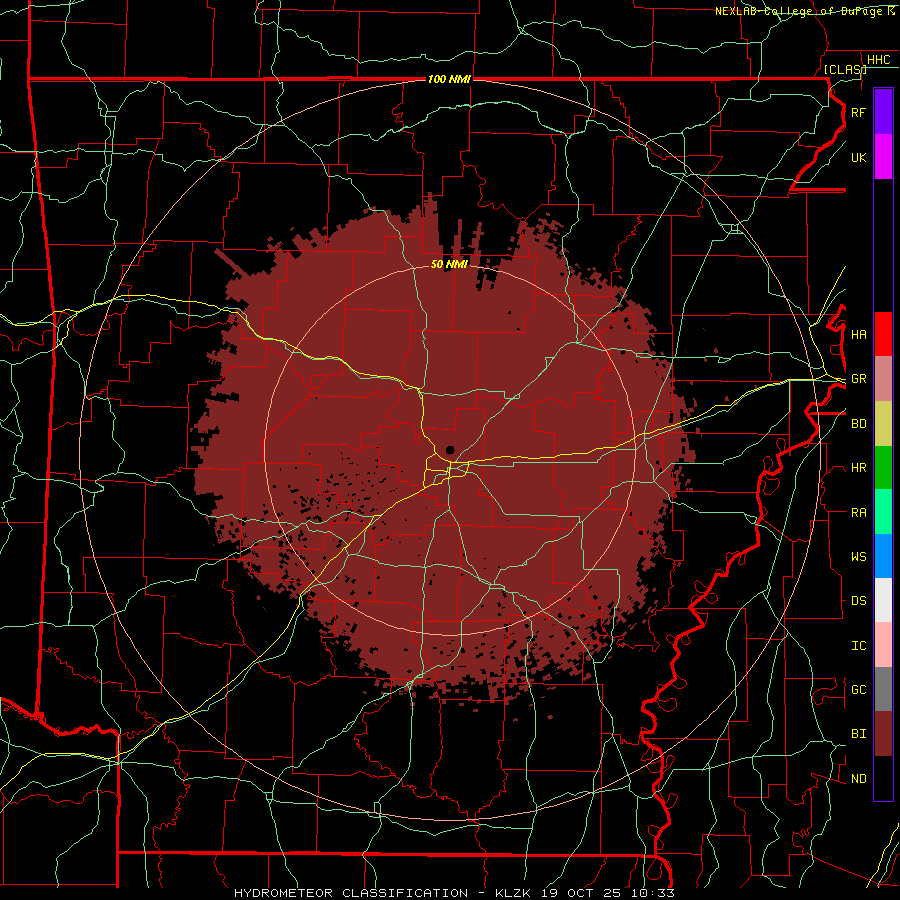This screenshot has width=900, height=900.
Task: Click the 'BI' legend label text
Action: coord(858,734)
